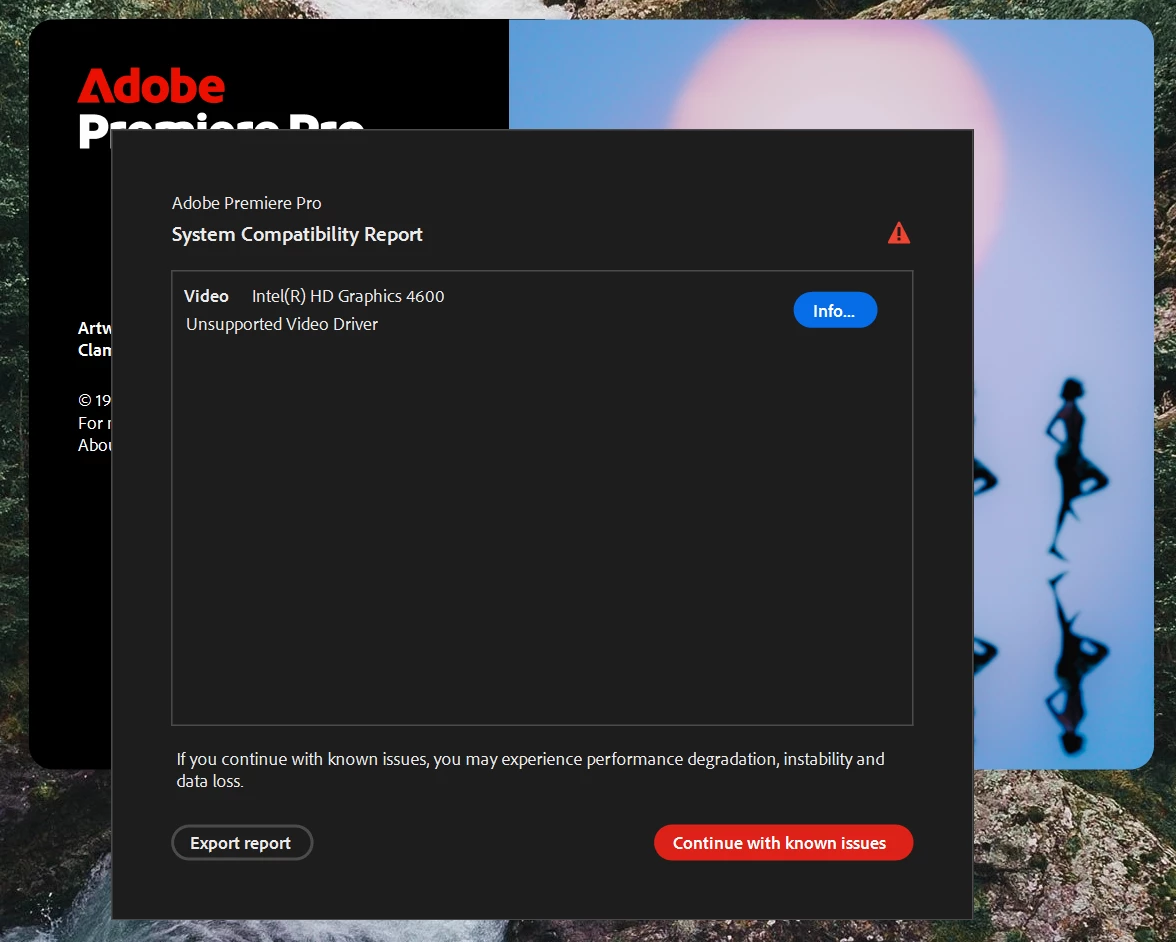This screenshot has height=942, width=1176.
Task: Select the 'Intel(R) HD Graphics 4600' entry
Action: point(348,296)
